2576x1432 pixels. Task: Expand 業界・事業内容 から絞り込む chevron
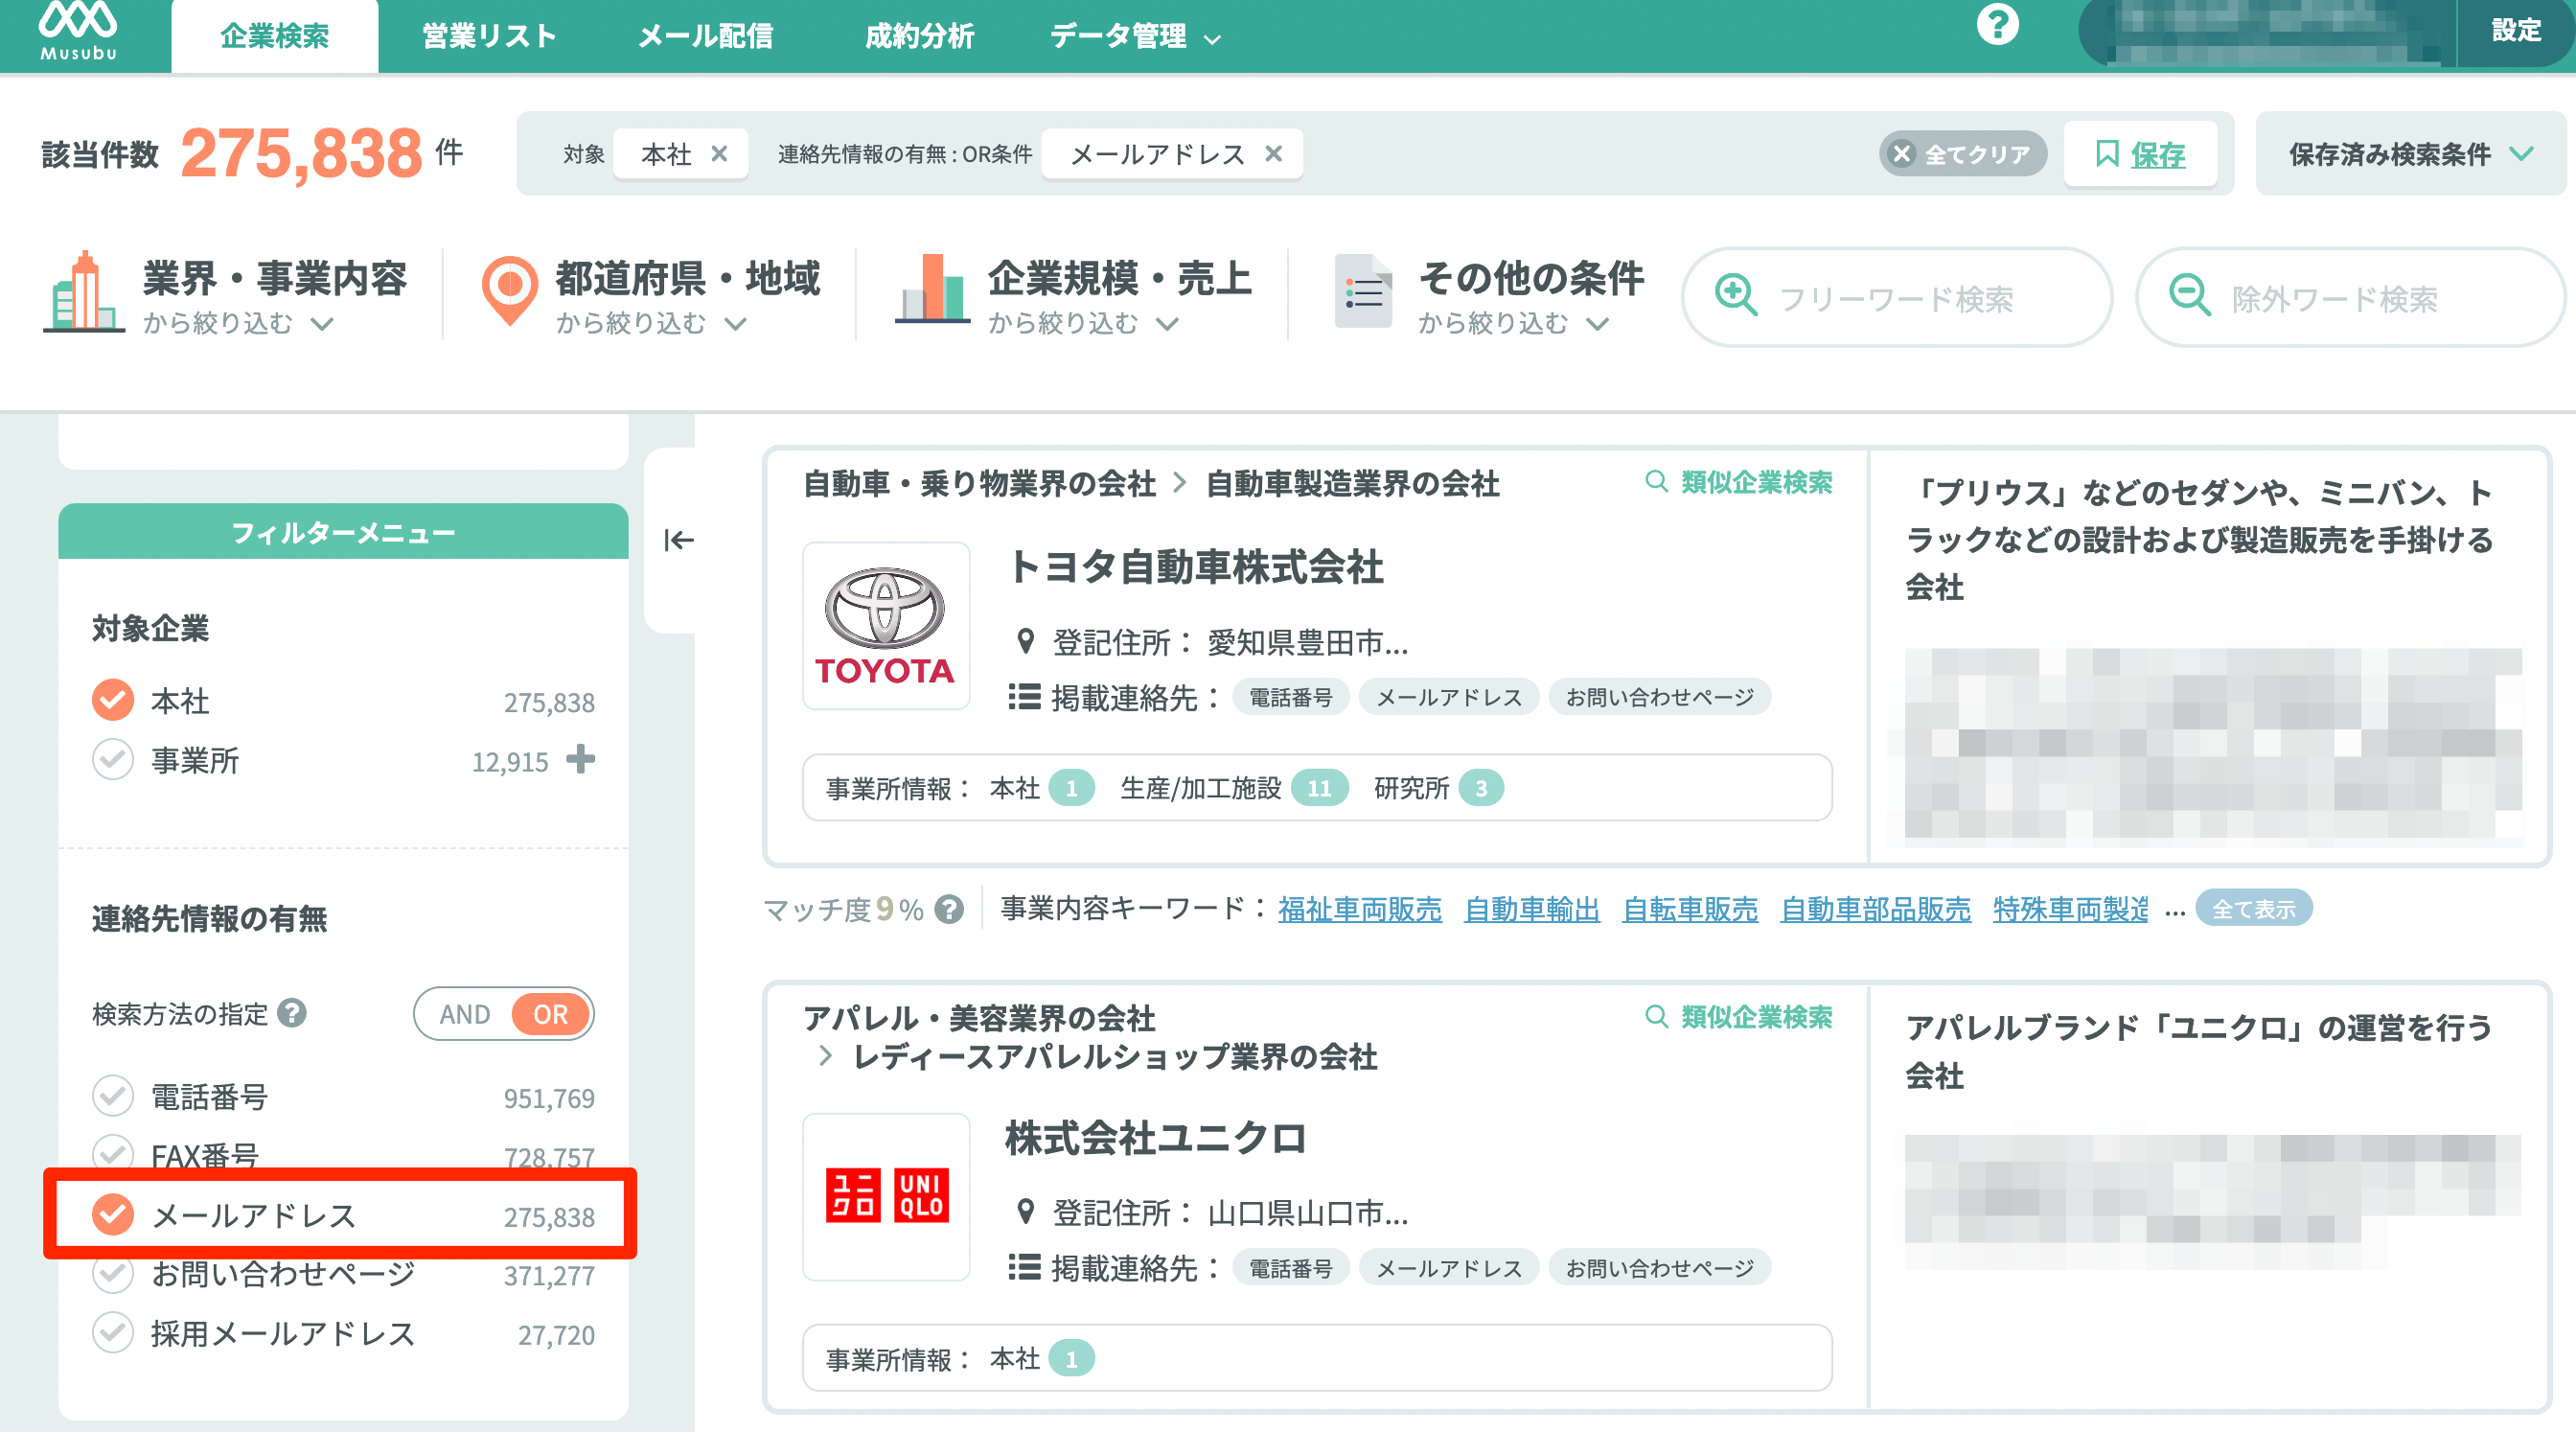pos(322,324)
